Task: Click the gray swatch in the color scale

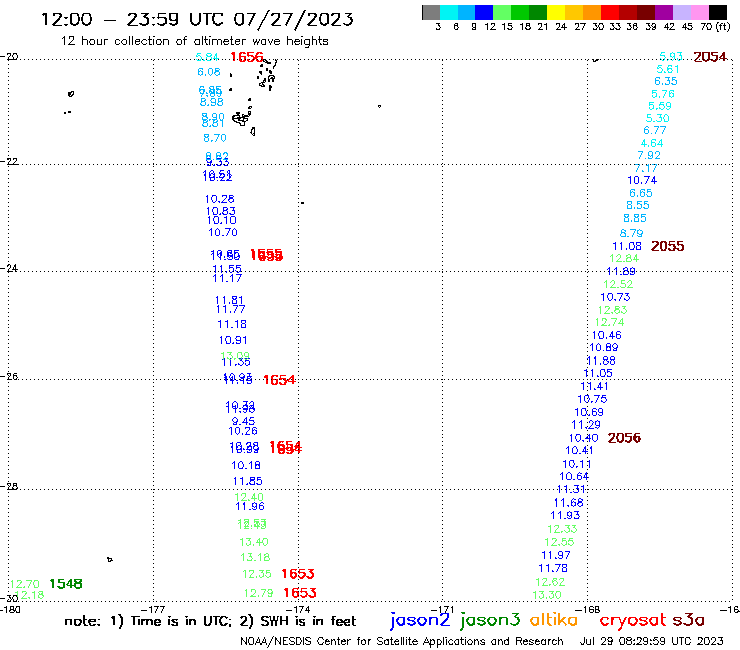Action: pyautogui.click(x=431, y=12)
